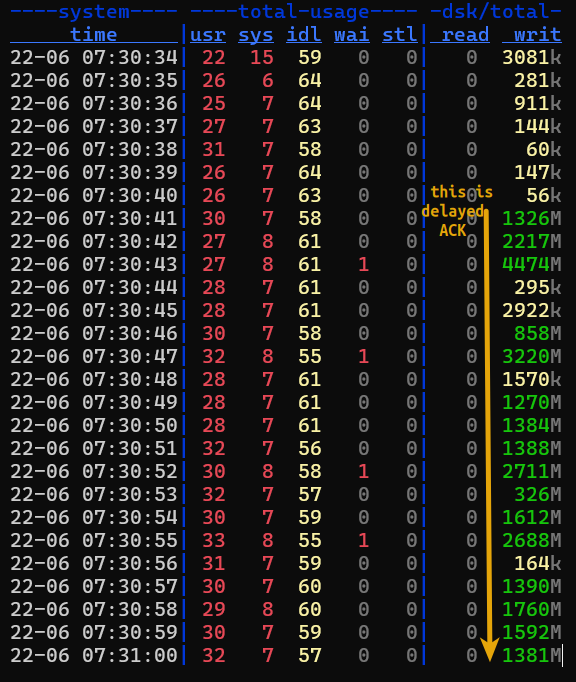Click the stl value 0 in row 07:30:49
Screen dimensions: 576x682
coord(412,402)
